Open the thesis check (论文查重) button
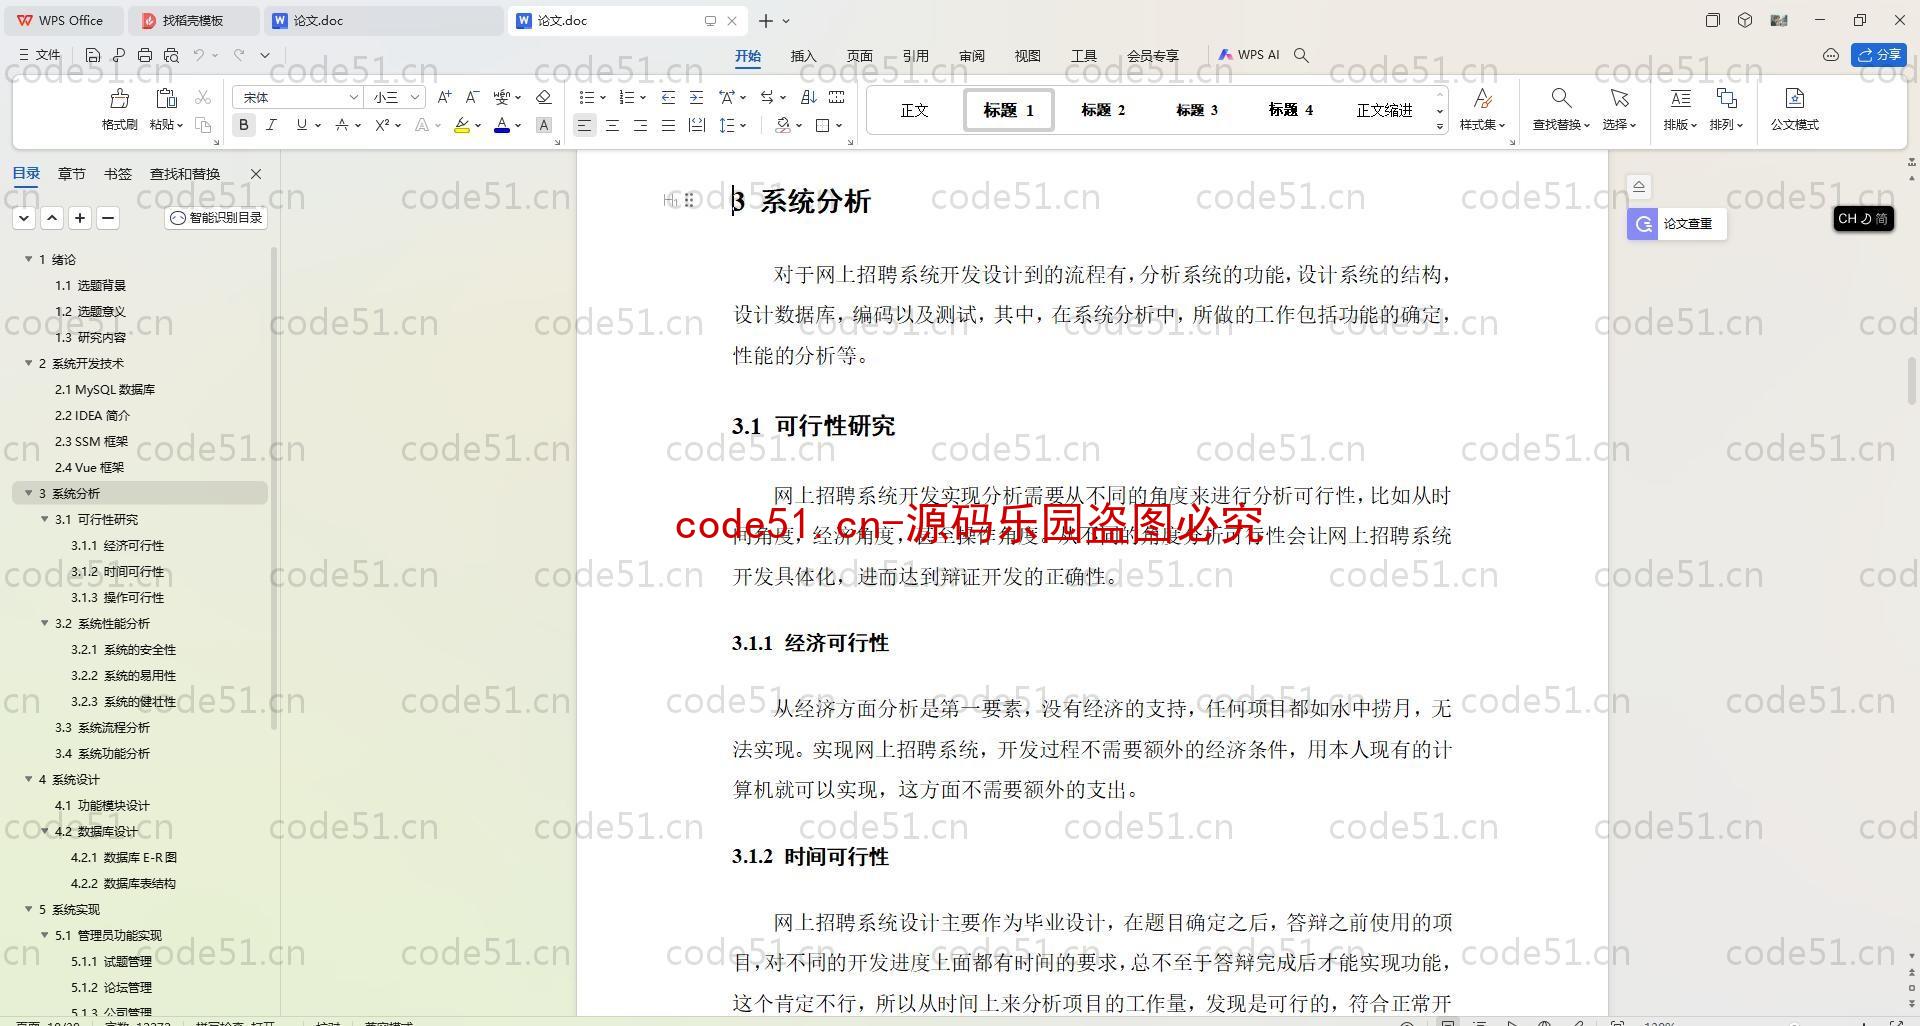The height and width of the screenshot is (1026, 1920). click(1676, 224)
